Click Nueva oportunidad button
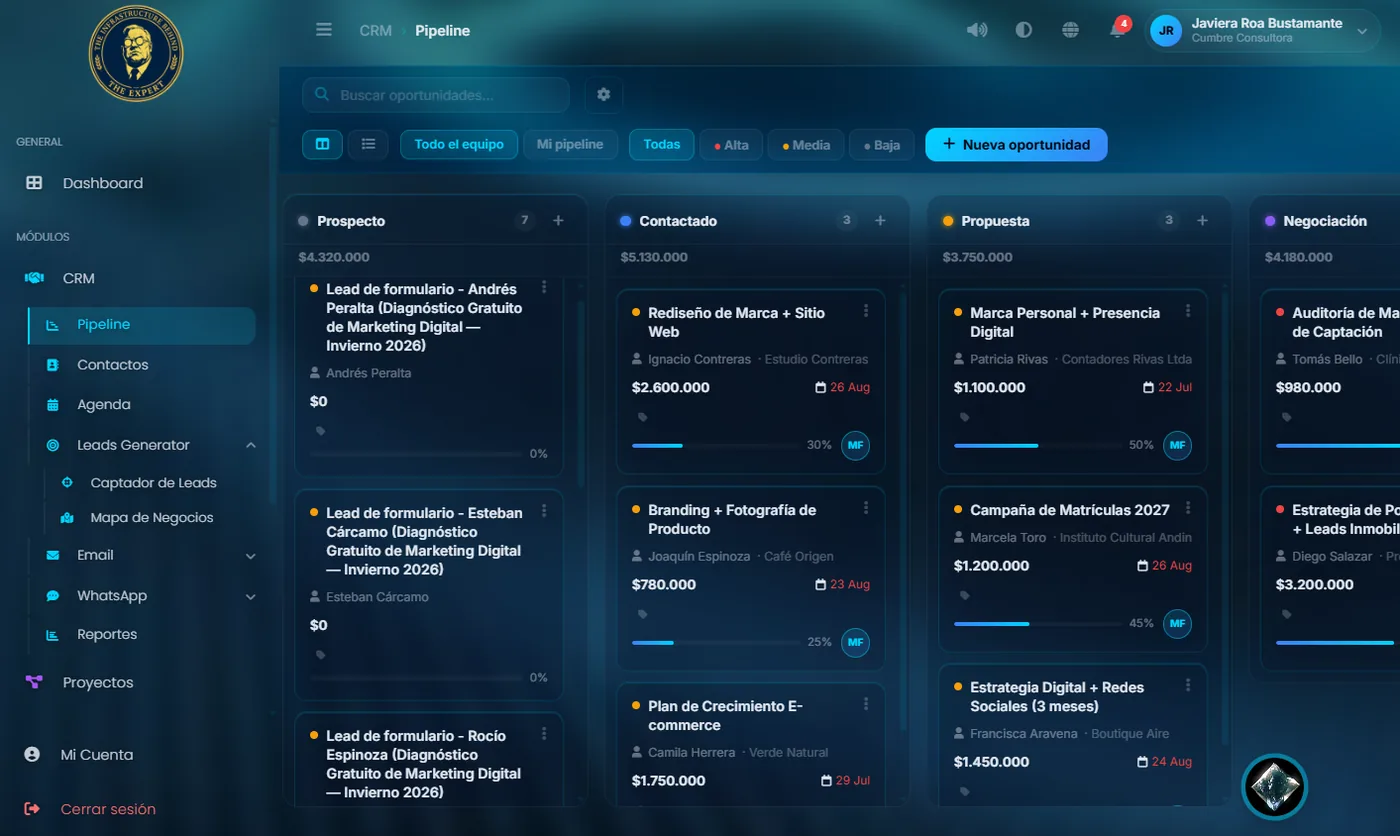 (1016, 144)
